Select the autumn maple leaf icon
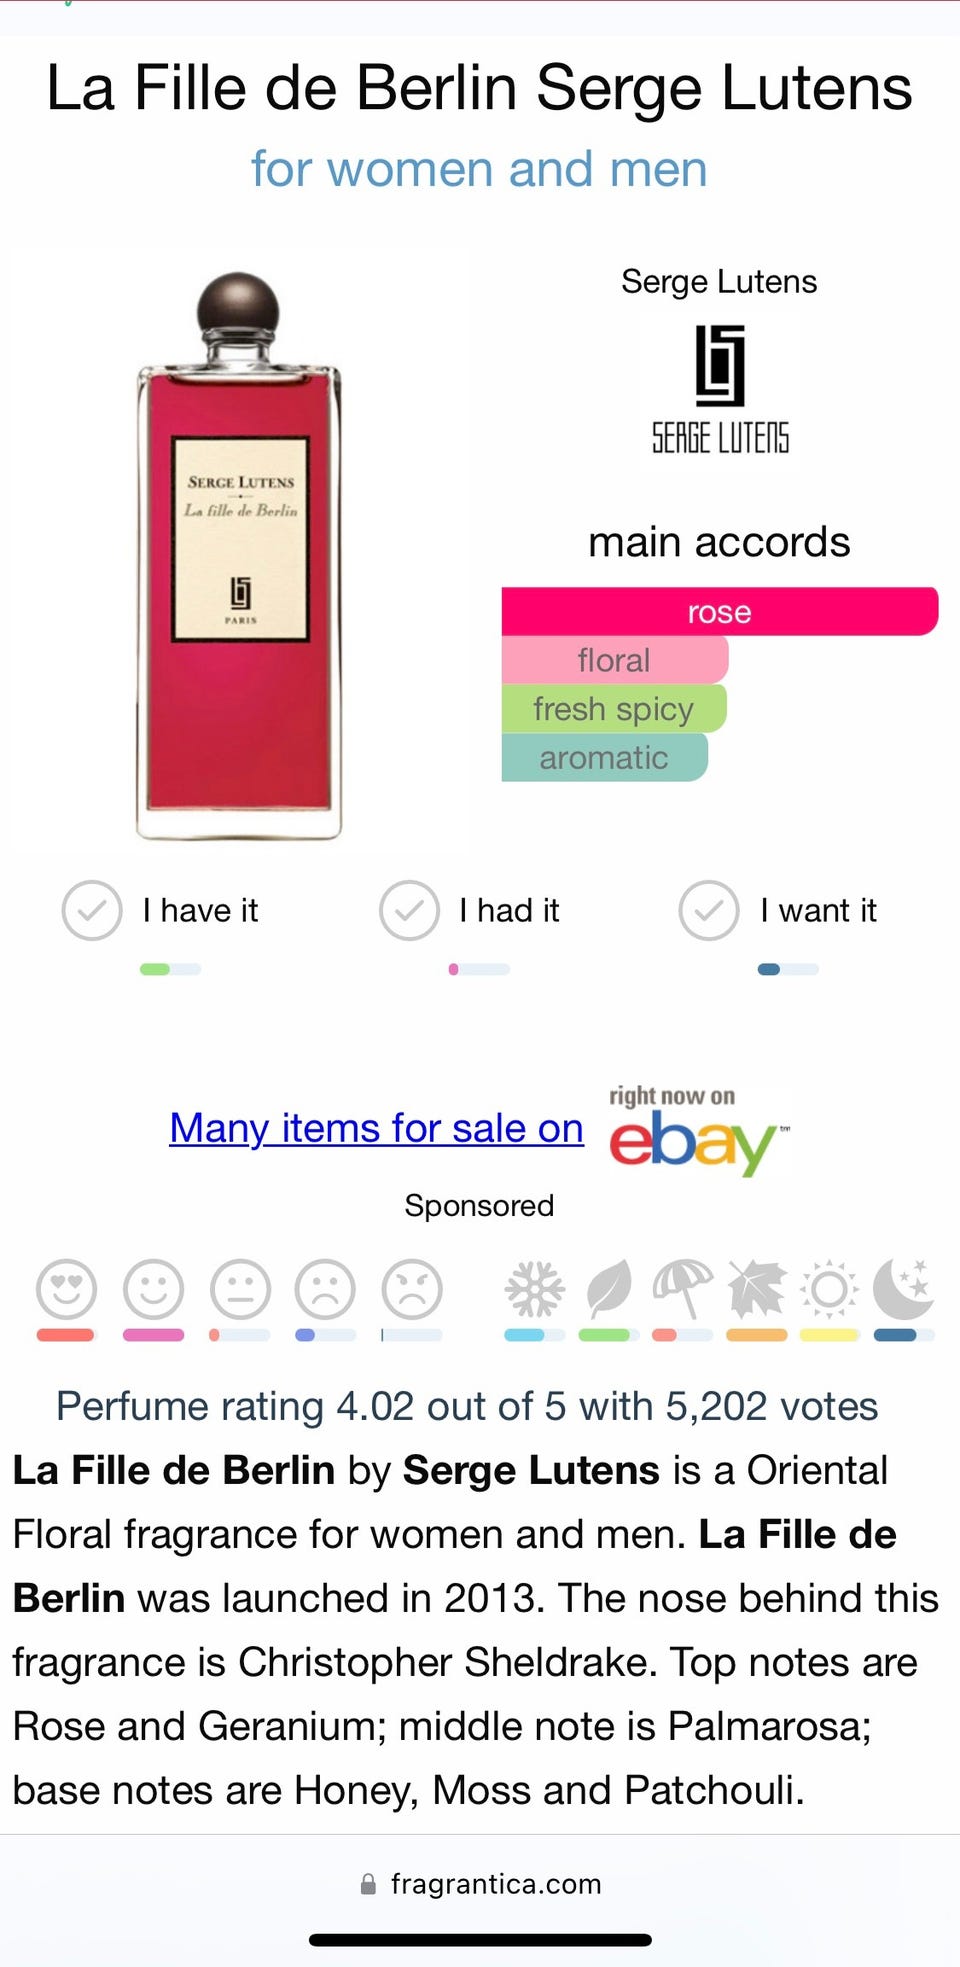960x1967 pixels. (756, 1289)
